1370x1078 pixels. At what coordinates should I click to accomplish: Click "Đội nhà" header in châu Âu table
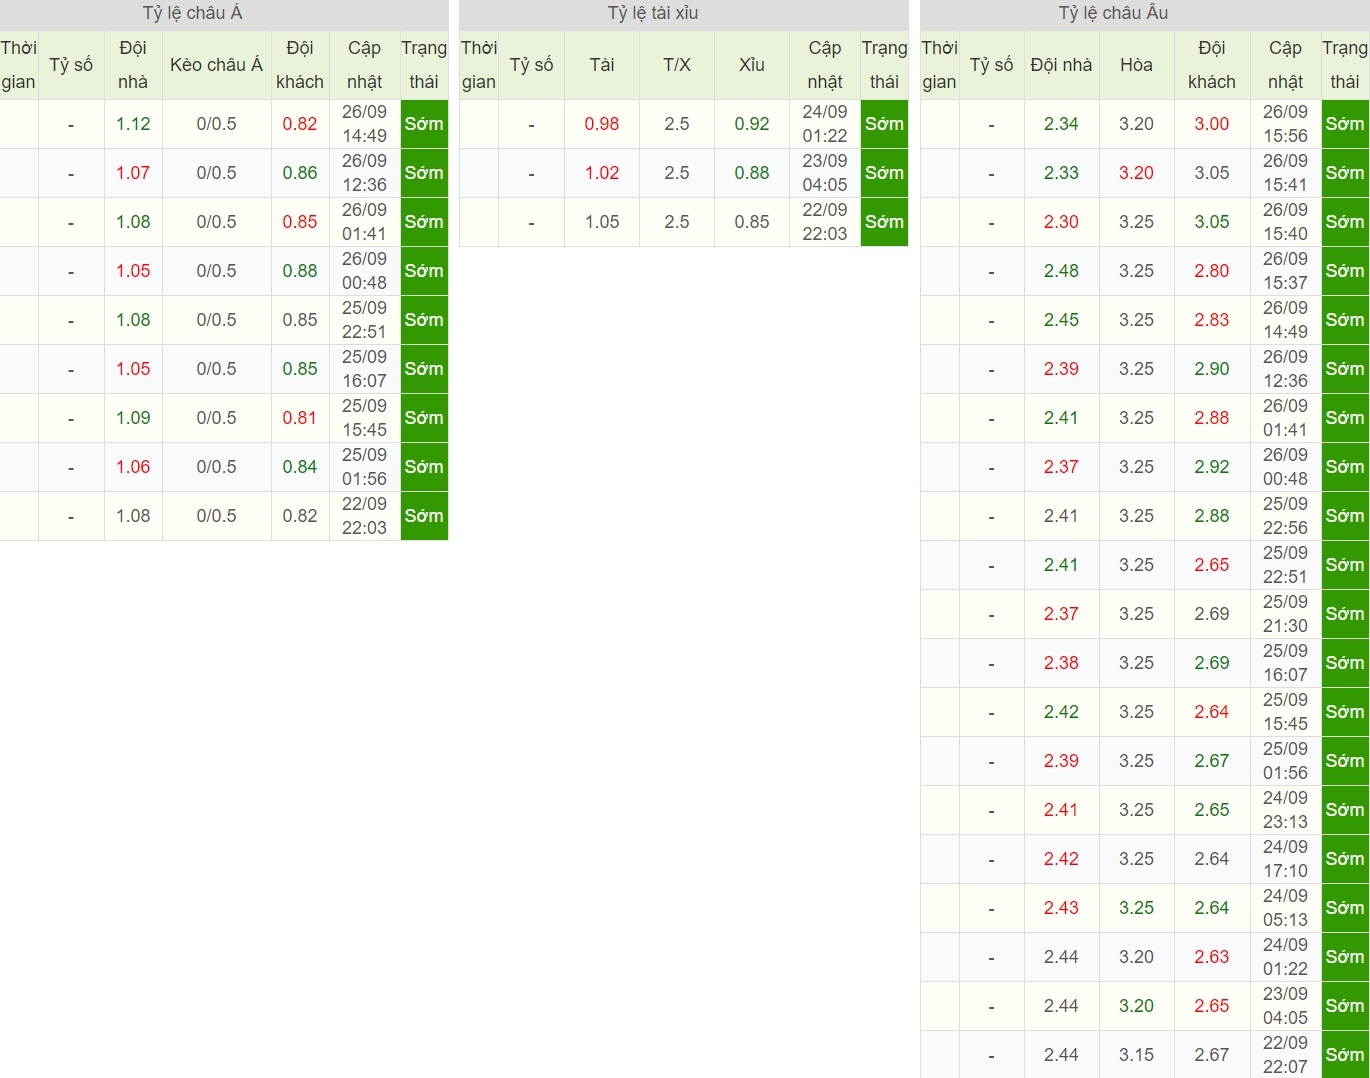pyautogui.click(x=1061, y=65)
